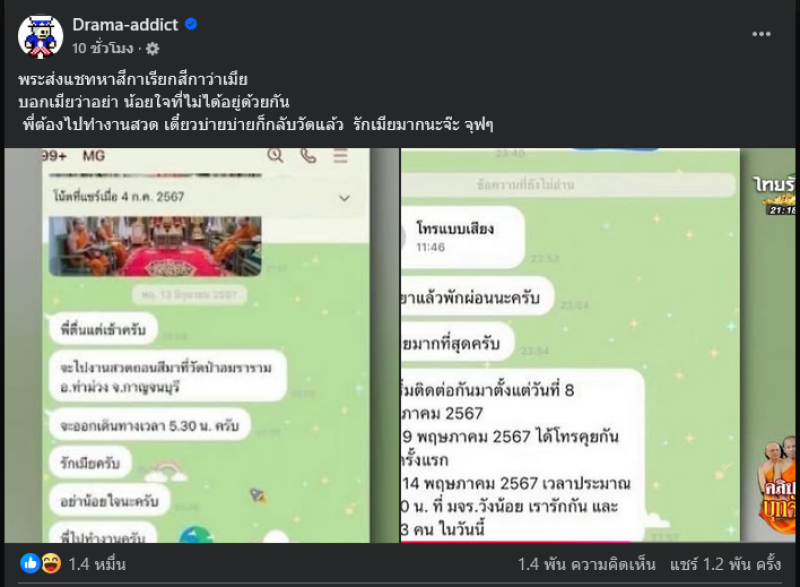
Task: Click the Haha laughing reaction icon
Action: point(52,564)
